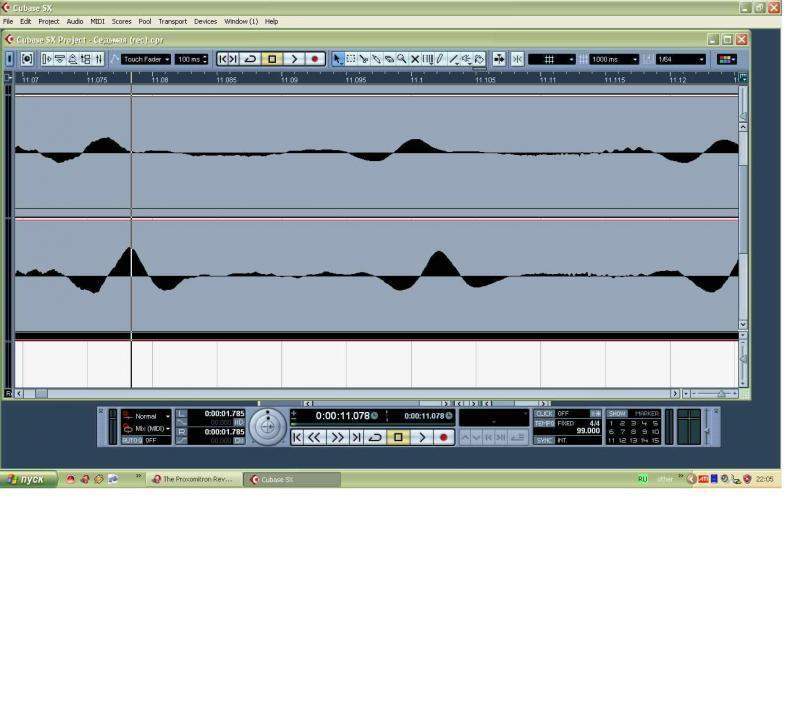Select the Scrub hand tool
Viewport: 800px width, 725px height.
(480, 59)
